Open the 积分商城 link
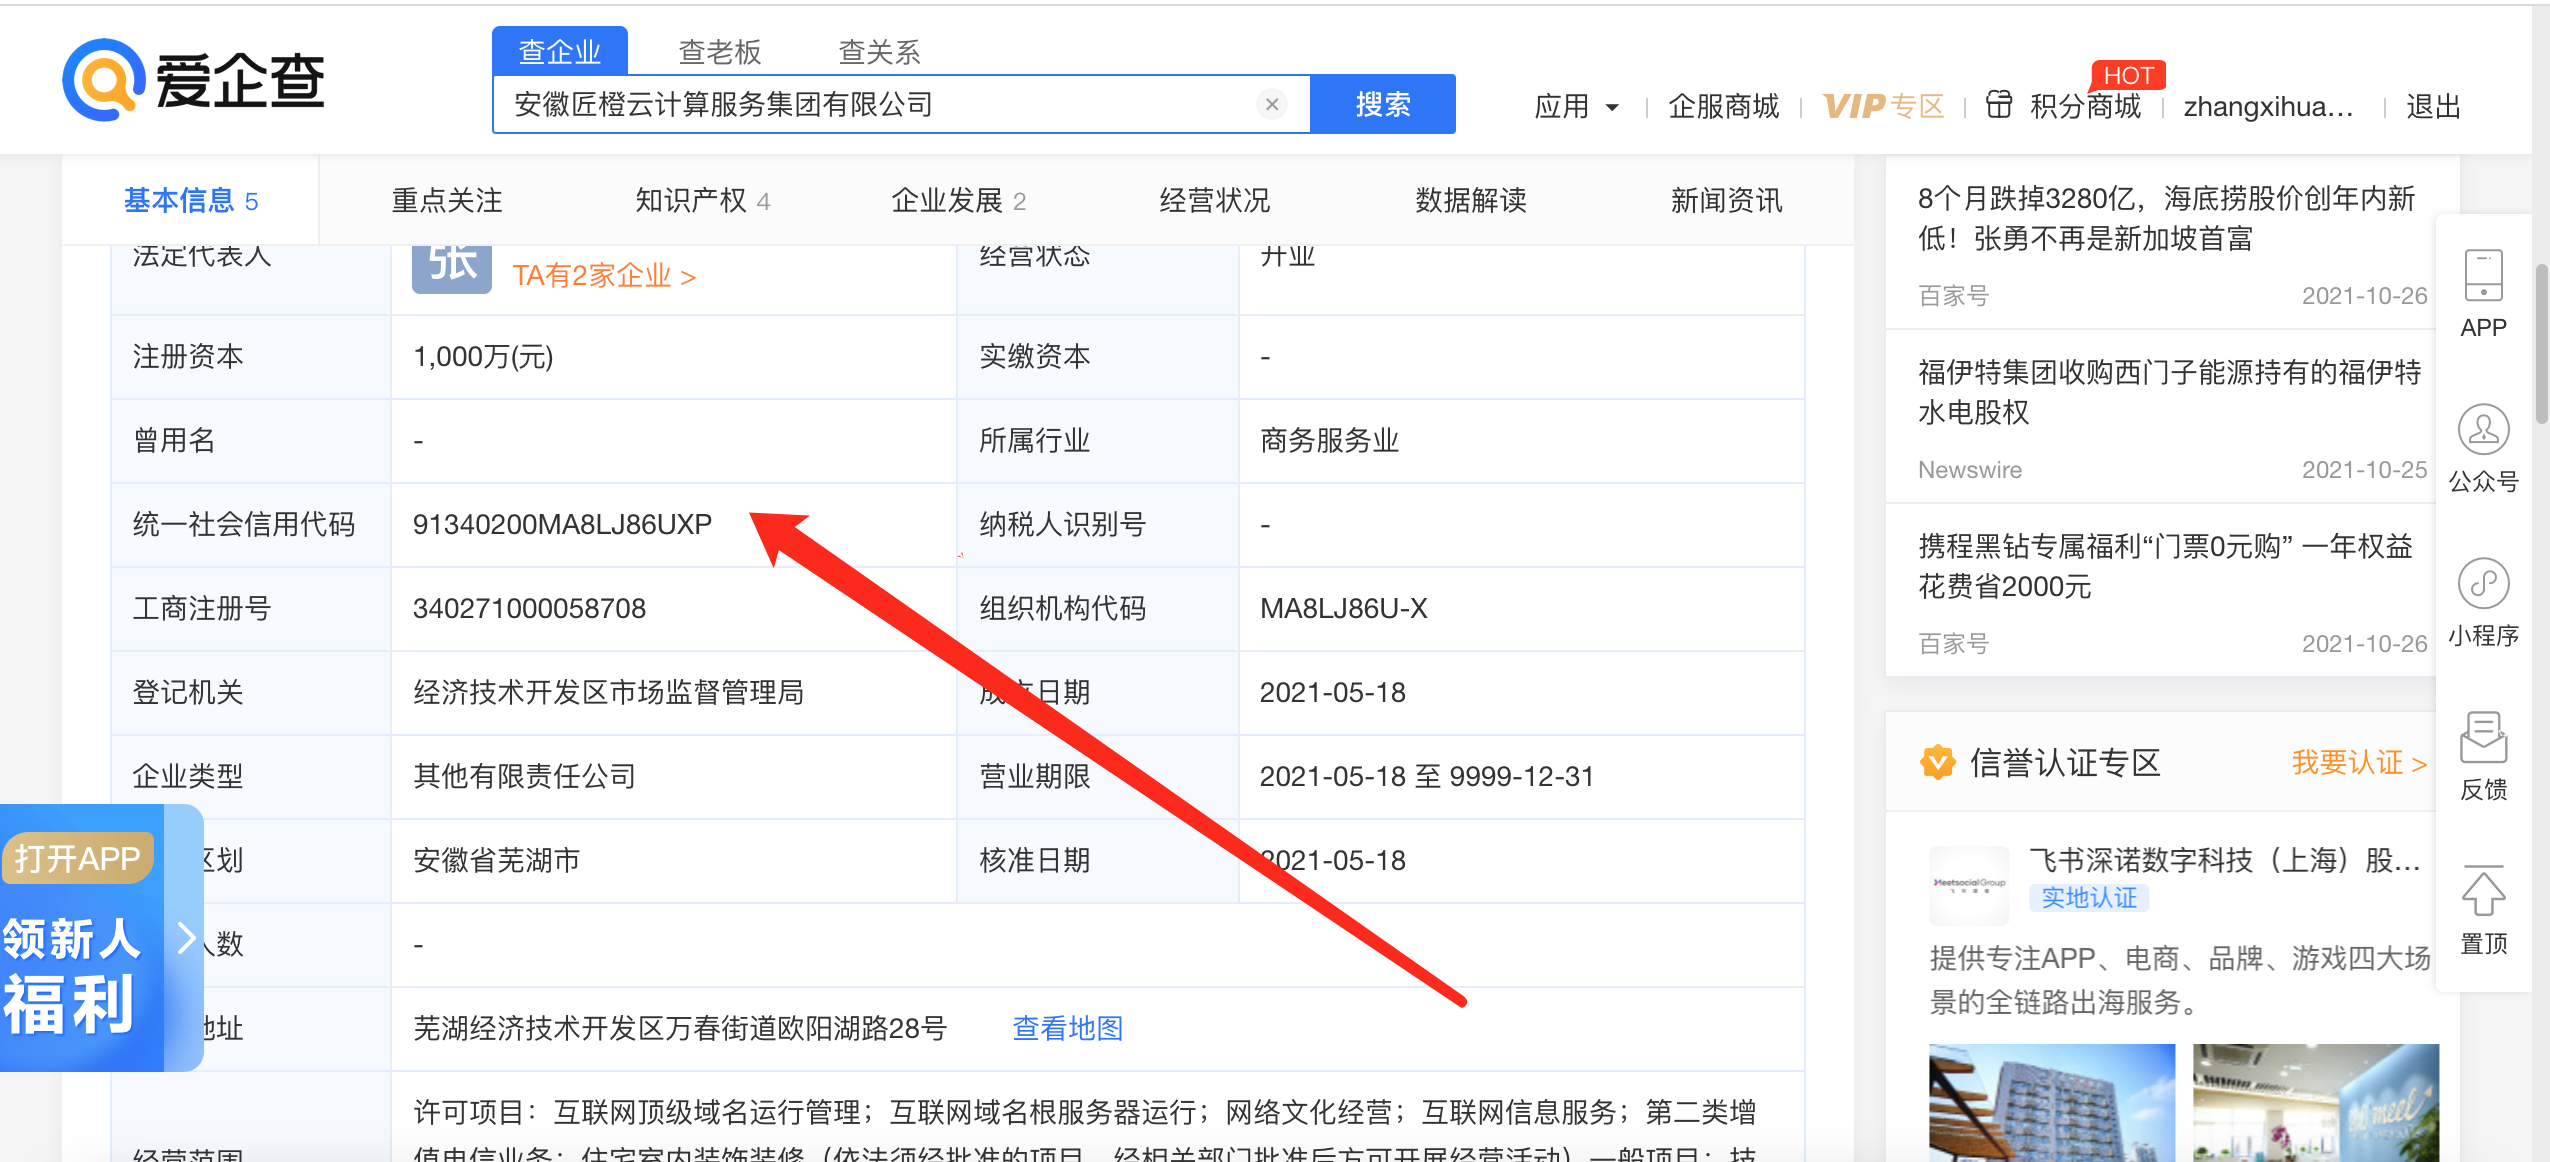This screenshot has width=2550, height=1162. click(2085, 106)
